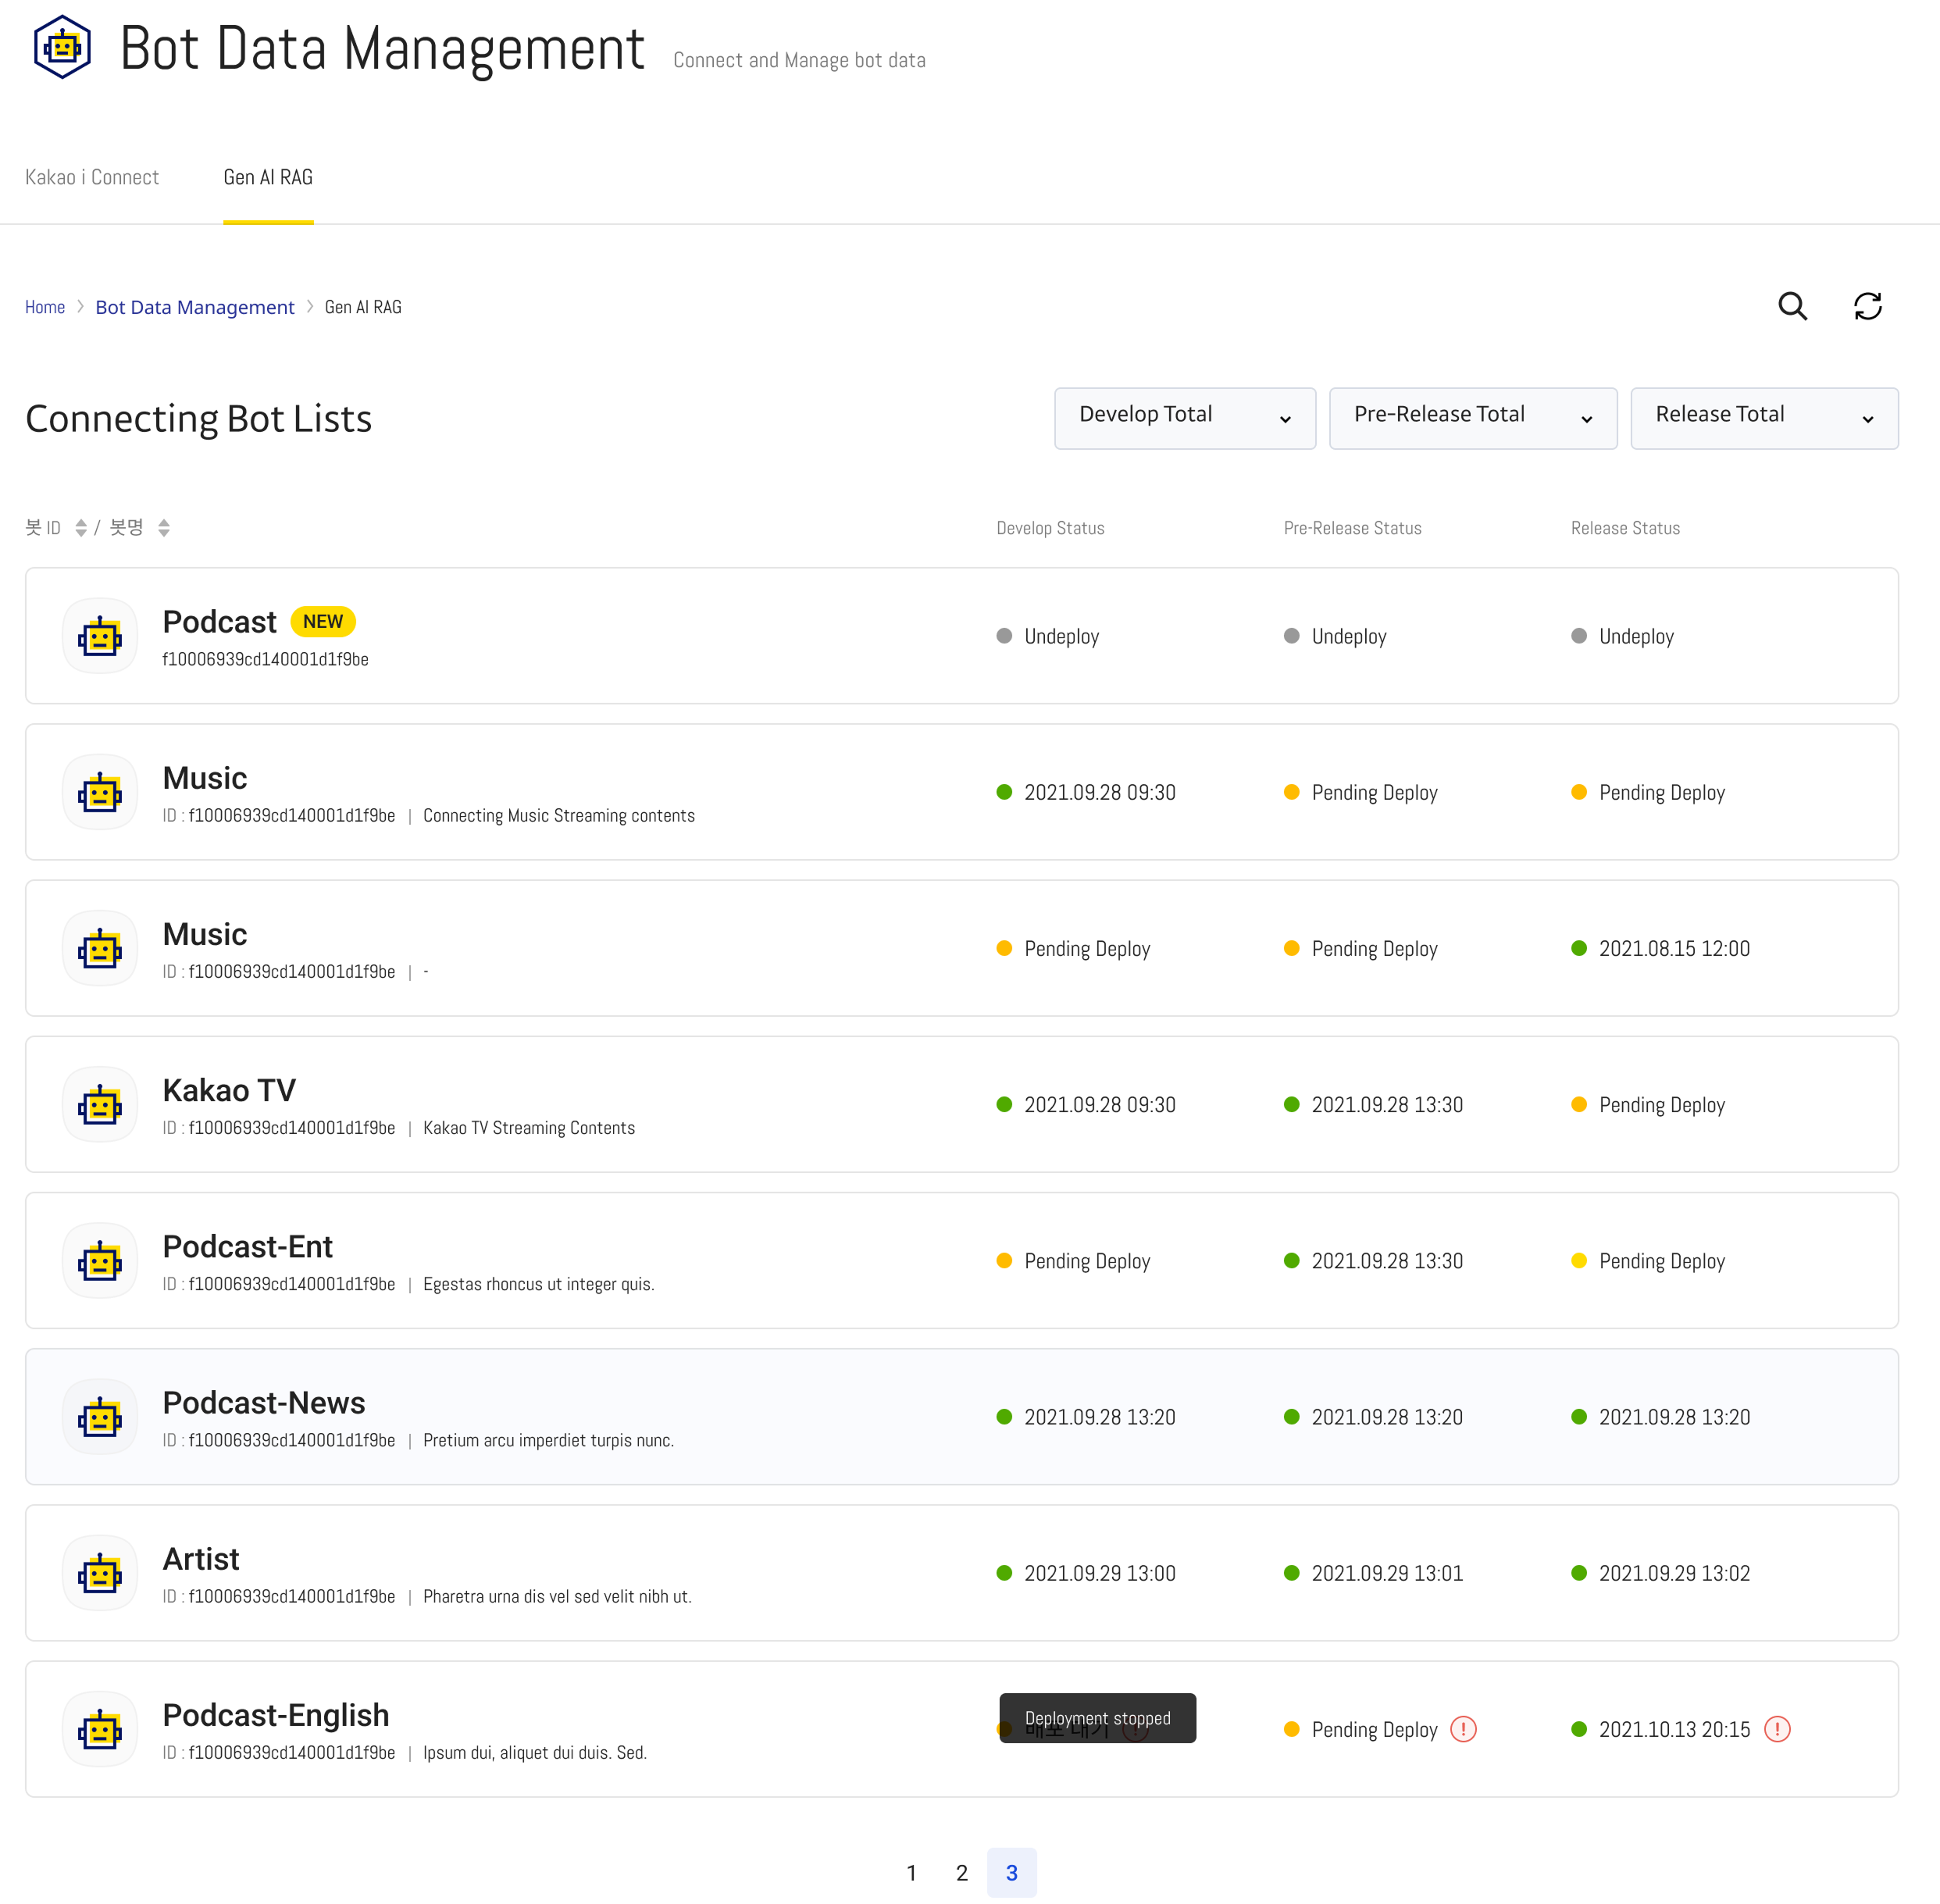1940x1904 pixels.
Task: Click the Podcast NEW row robot icon
Action: pyautogui.click(x=100, y=636)
